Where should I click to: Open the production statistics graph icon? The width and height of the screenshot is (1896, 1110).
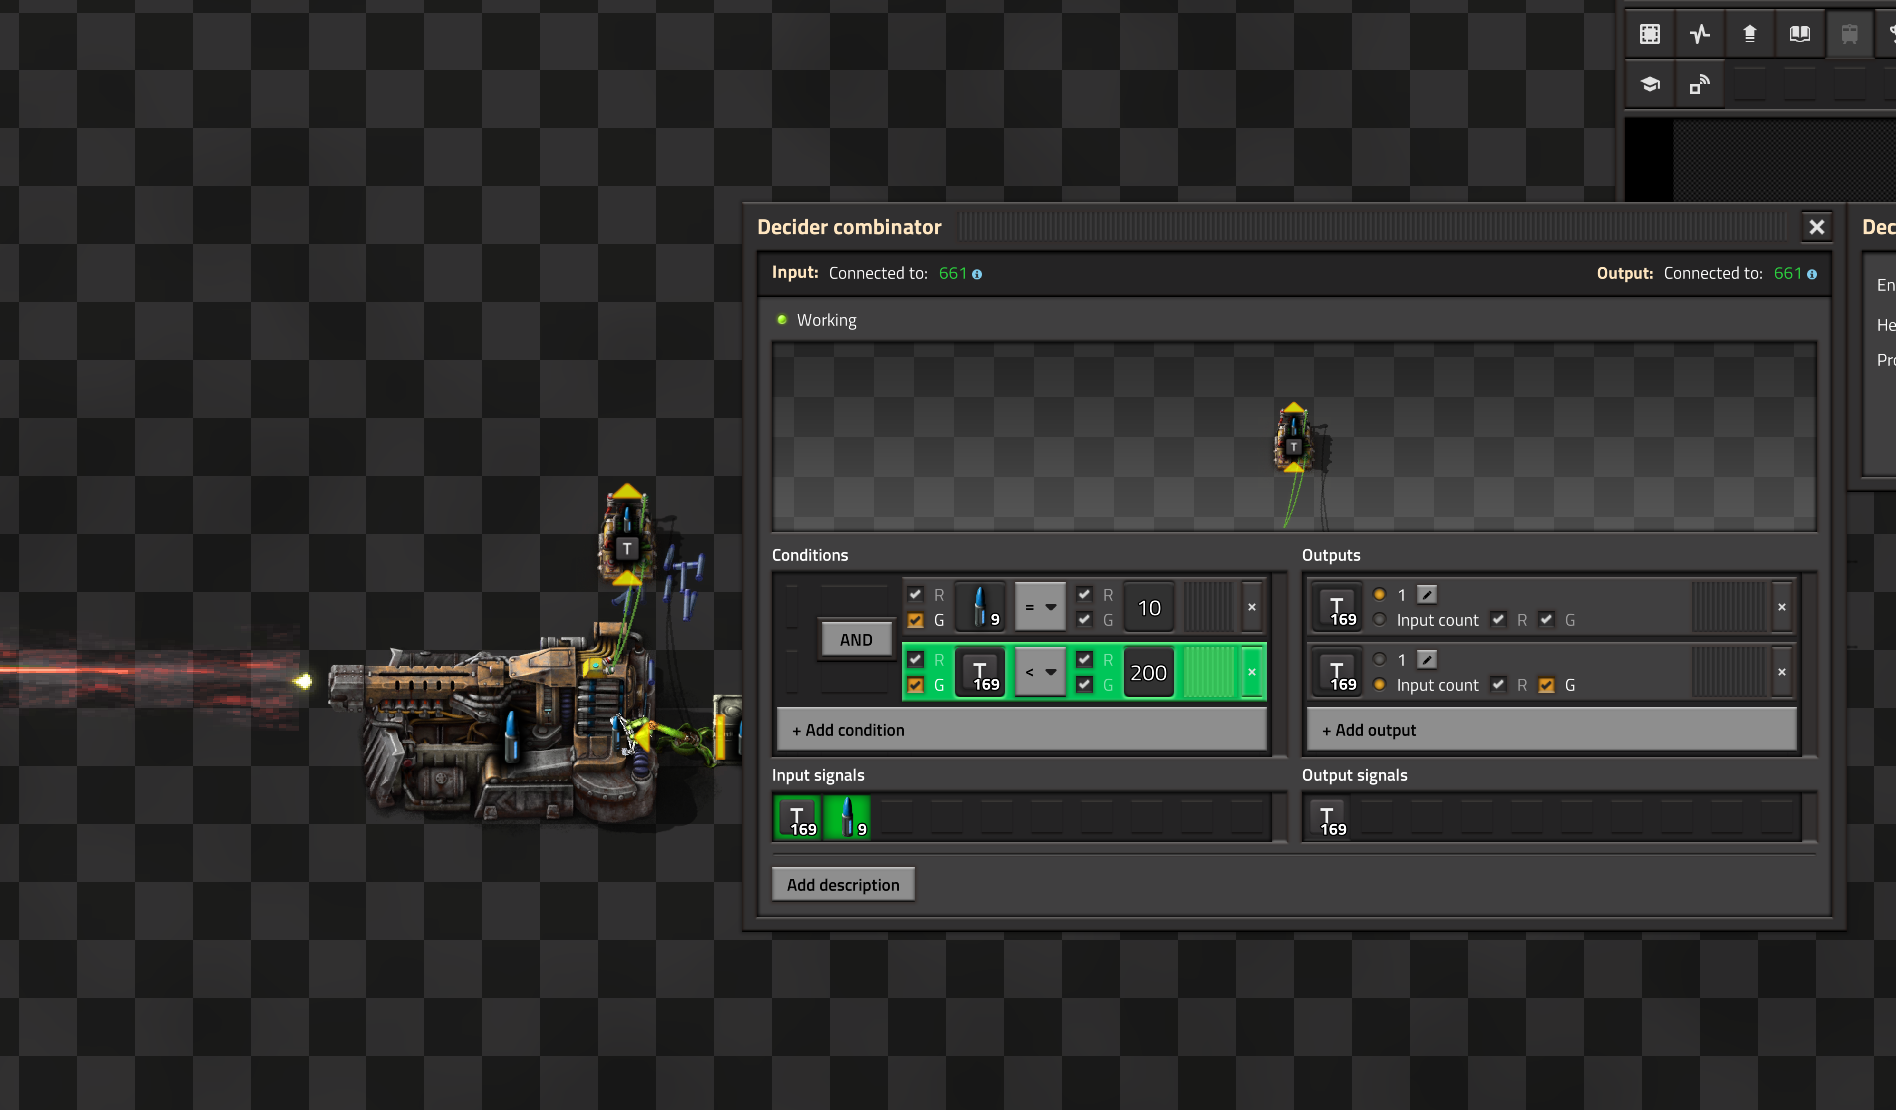1700,35
